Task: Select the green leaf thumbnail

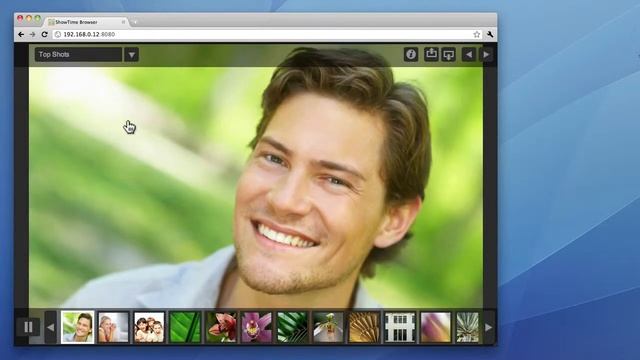Action: point(185,327)
